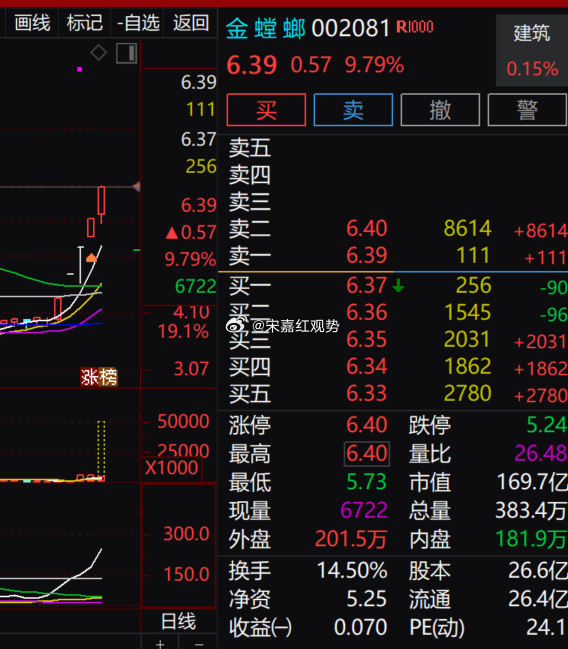
Task: Zoom in chart with + button
Action: tap(160, 644)
